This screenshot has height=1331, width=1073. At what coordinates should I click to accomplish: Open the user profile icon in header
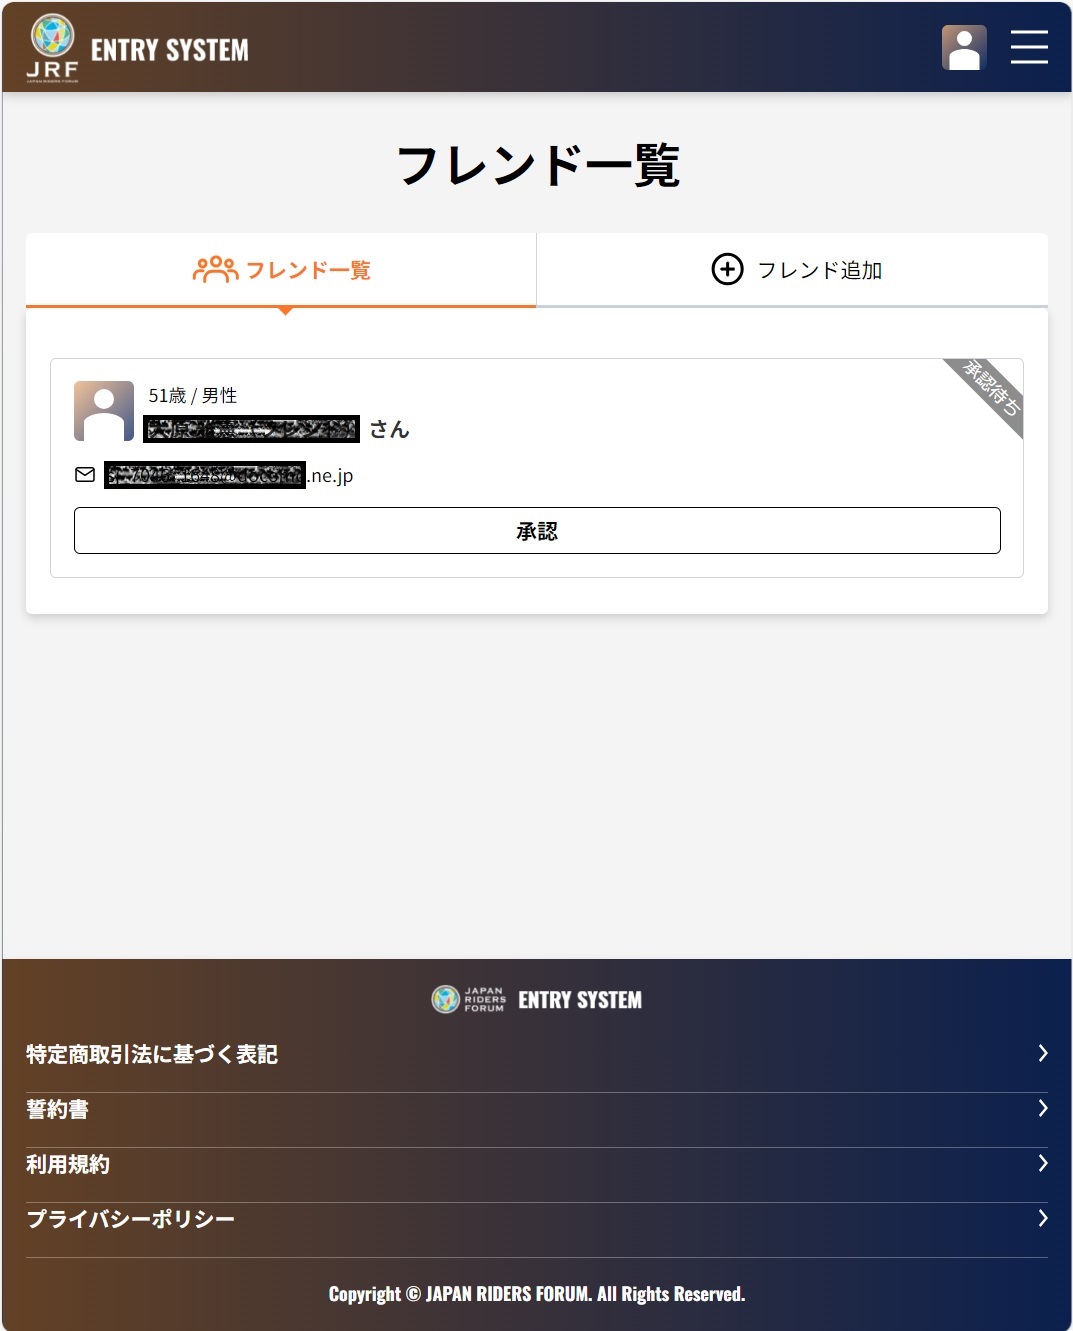[x=964, y=47]
